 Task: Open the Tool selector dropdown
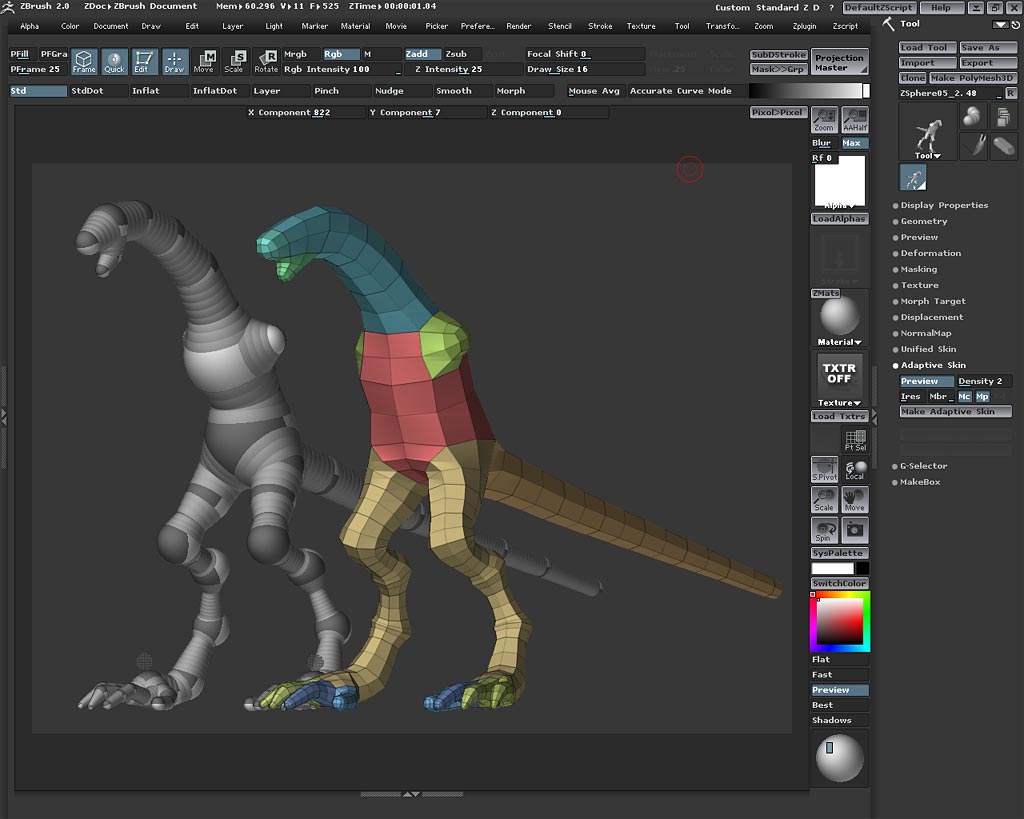pos(928,132)
